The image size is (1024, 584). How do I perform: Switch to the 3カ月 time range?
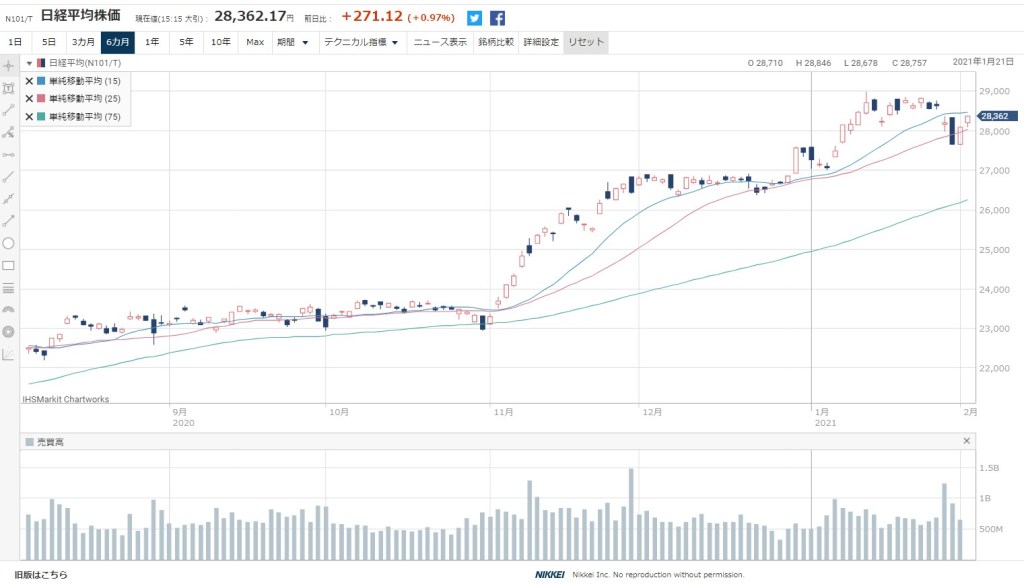coord(83,42)
